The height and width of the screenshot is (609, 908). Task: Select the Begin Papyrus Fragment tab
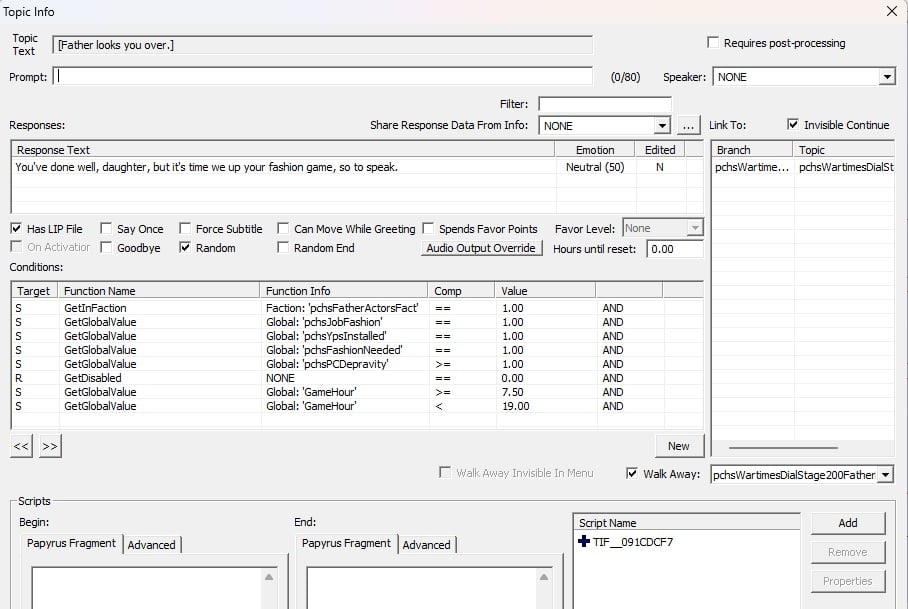click(x=71, y=544)
